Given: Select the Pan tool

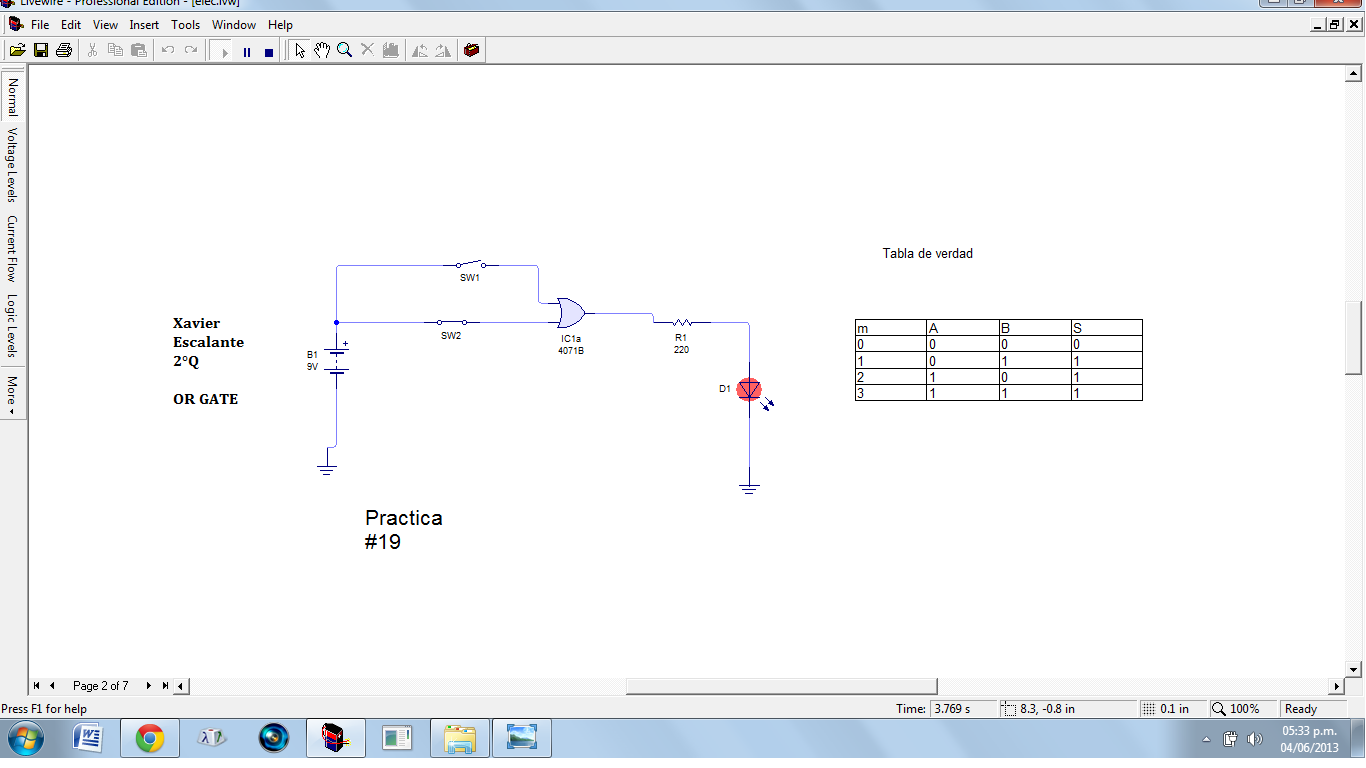Looking at the screenshot, I should 321,49.
